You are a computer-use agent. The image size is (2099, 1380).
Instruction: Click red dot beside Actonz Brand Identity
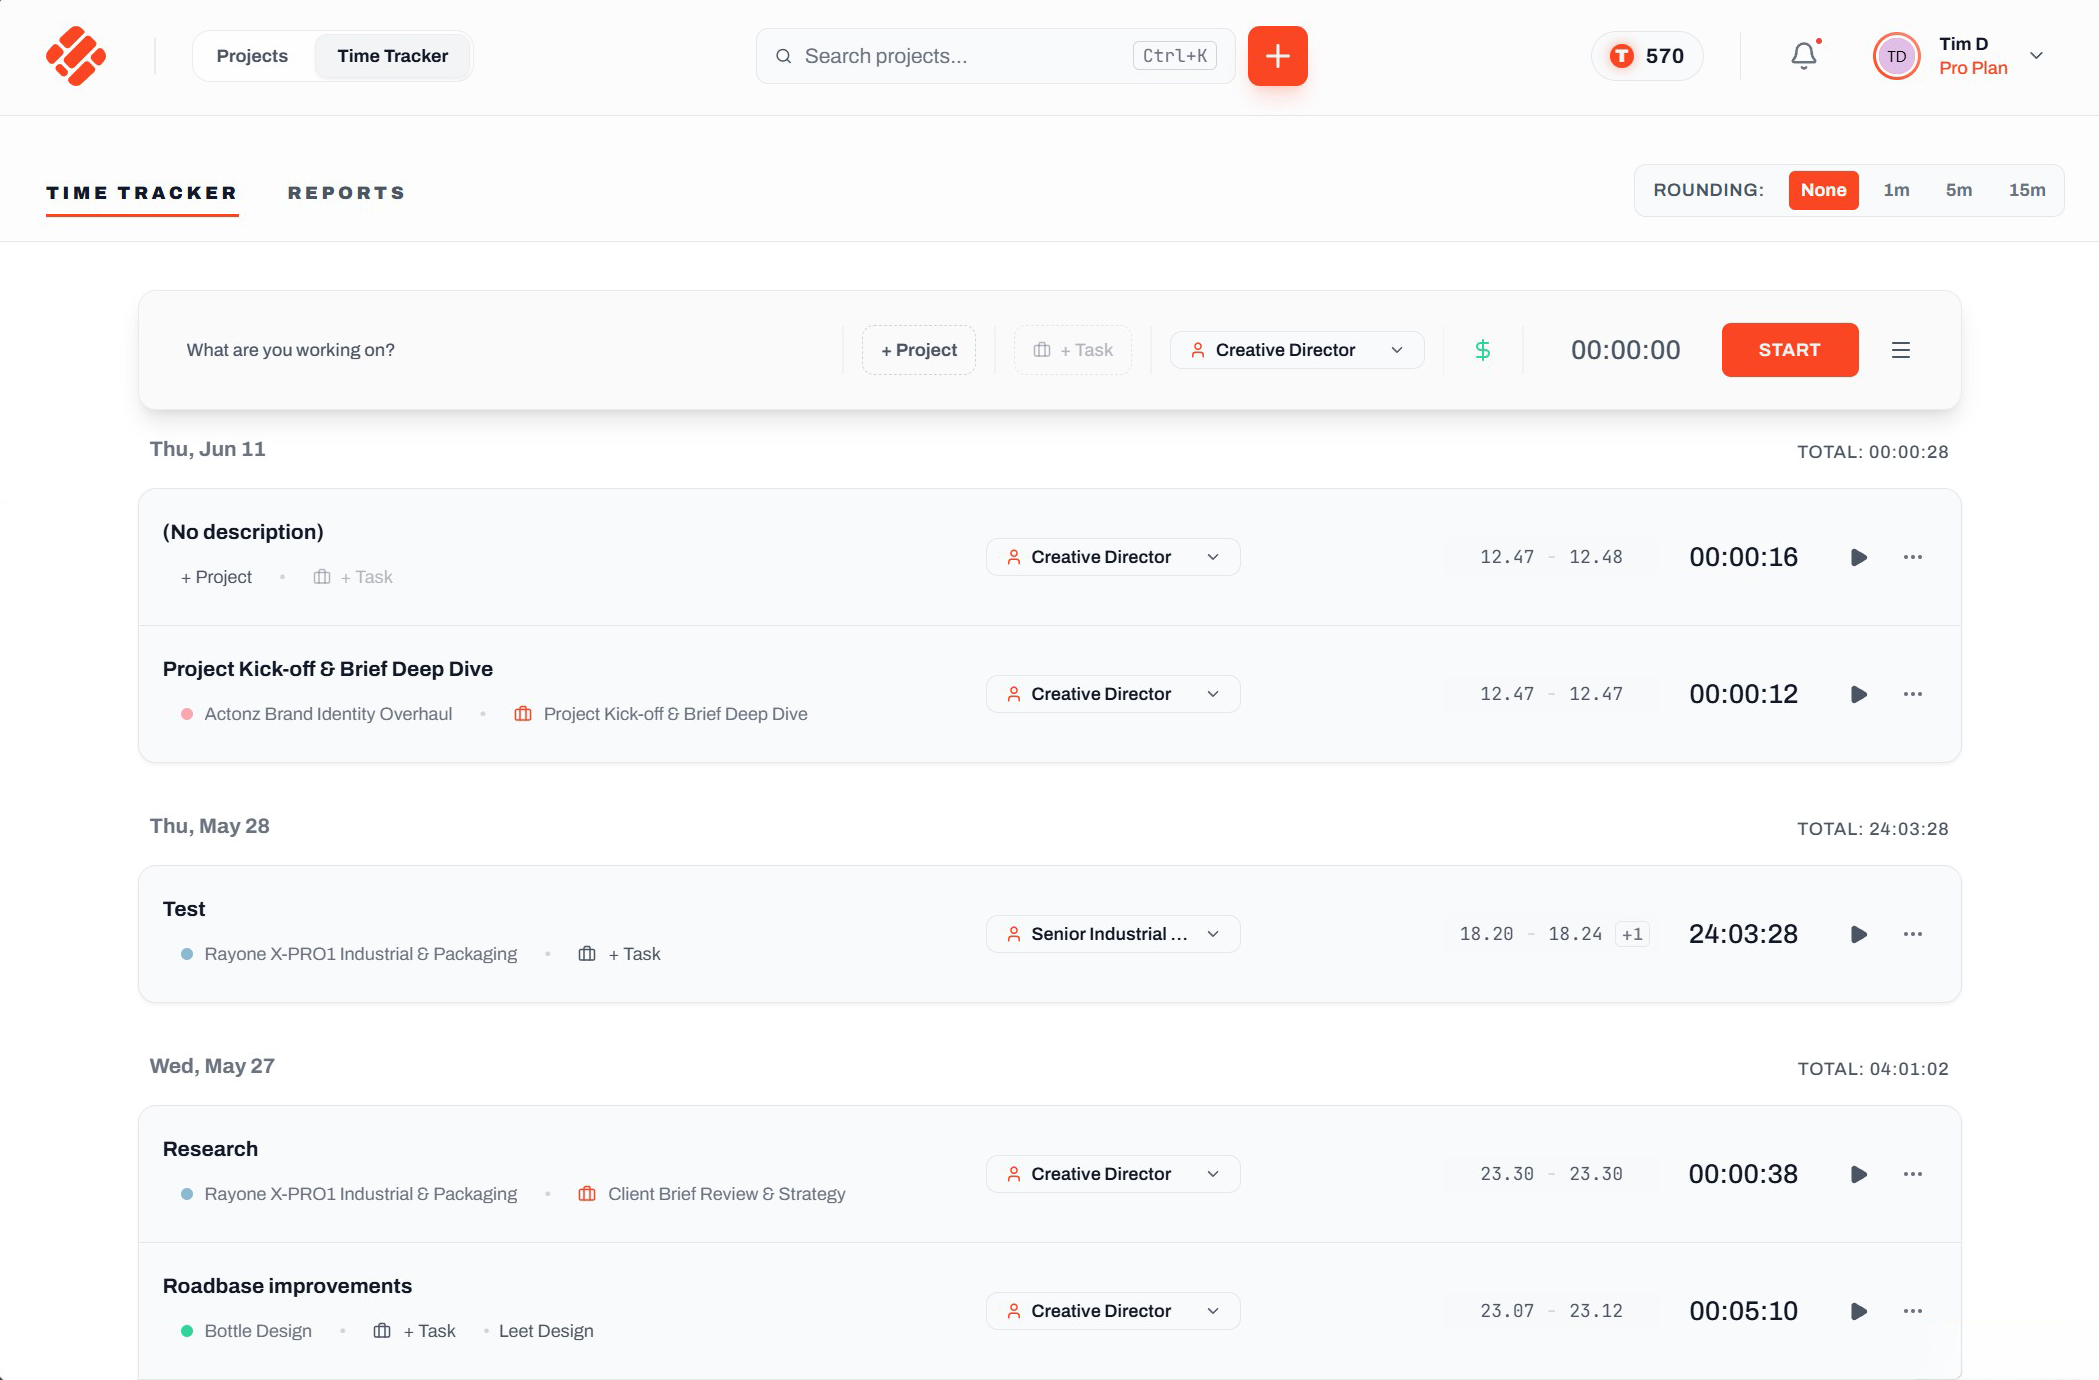(187, 714)
